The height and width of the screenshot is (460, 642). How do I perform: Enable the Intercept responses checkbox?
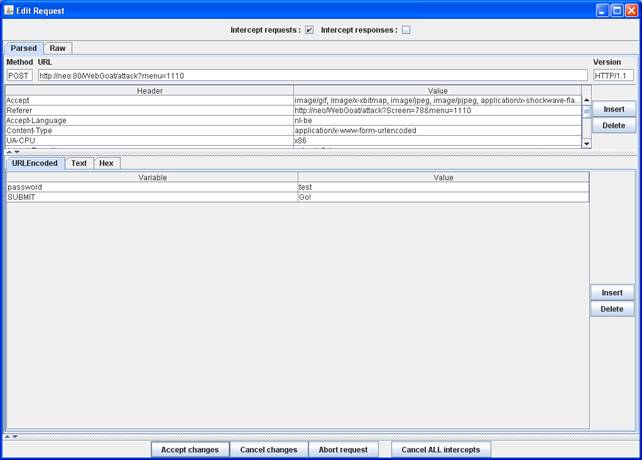tap(406, 30)
